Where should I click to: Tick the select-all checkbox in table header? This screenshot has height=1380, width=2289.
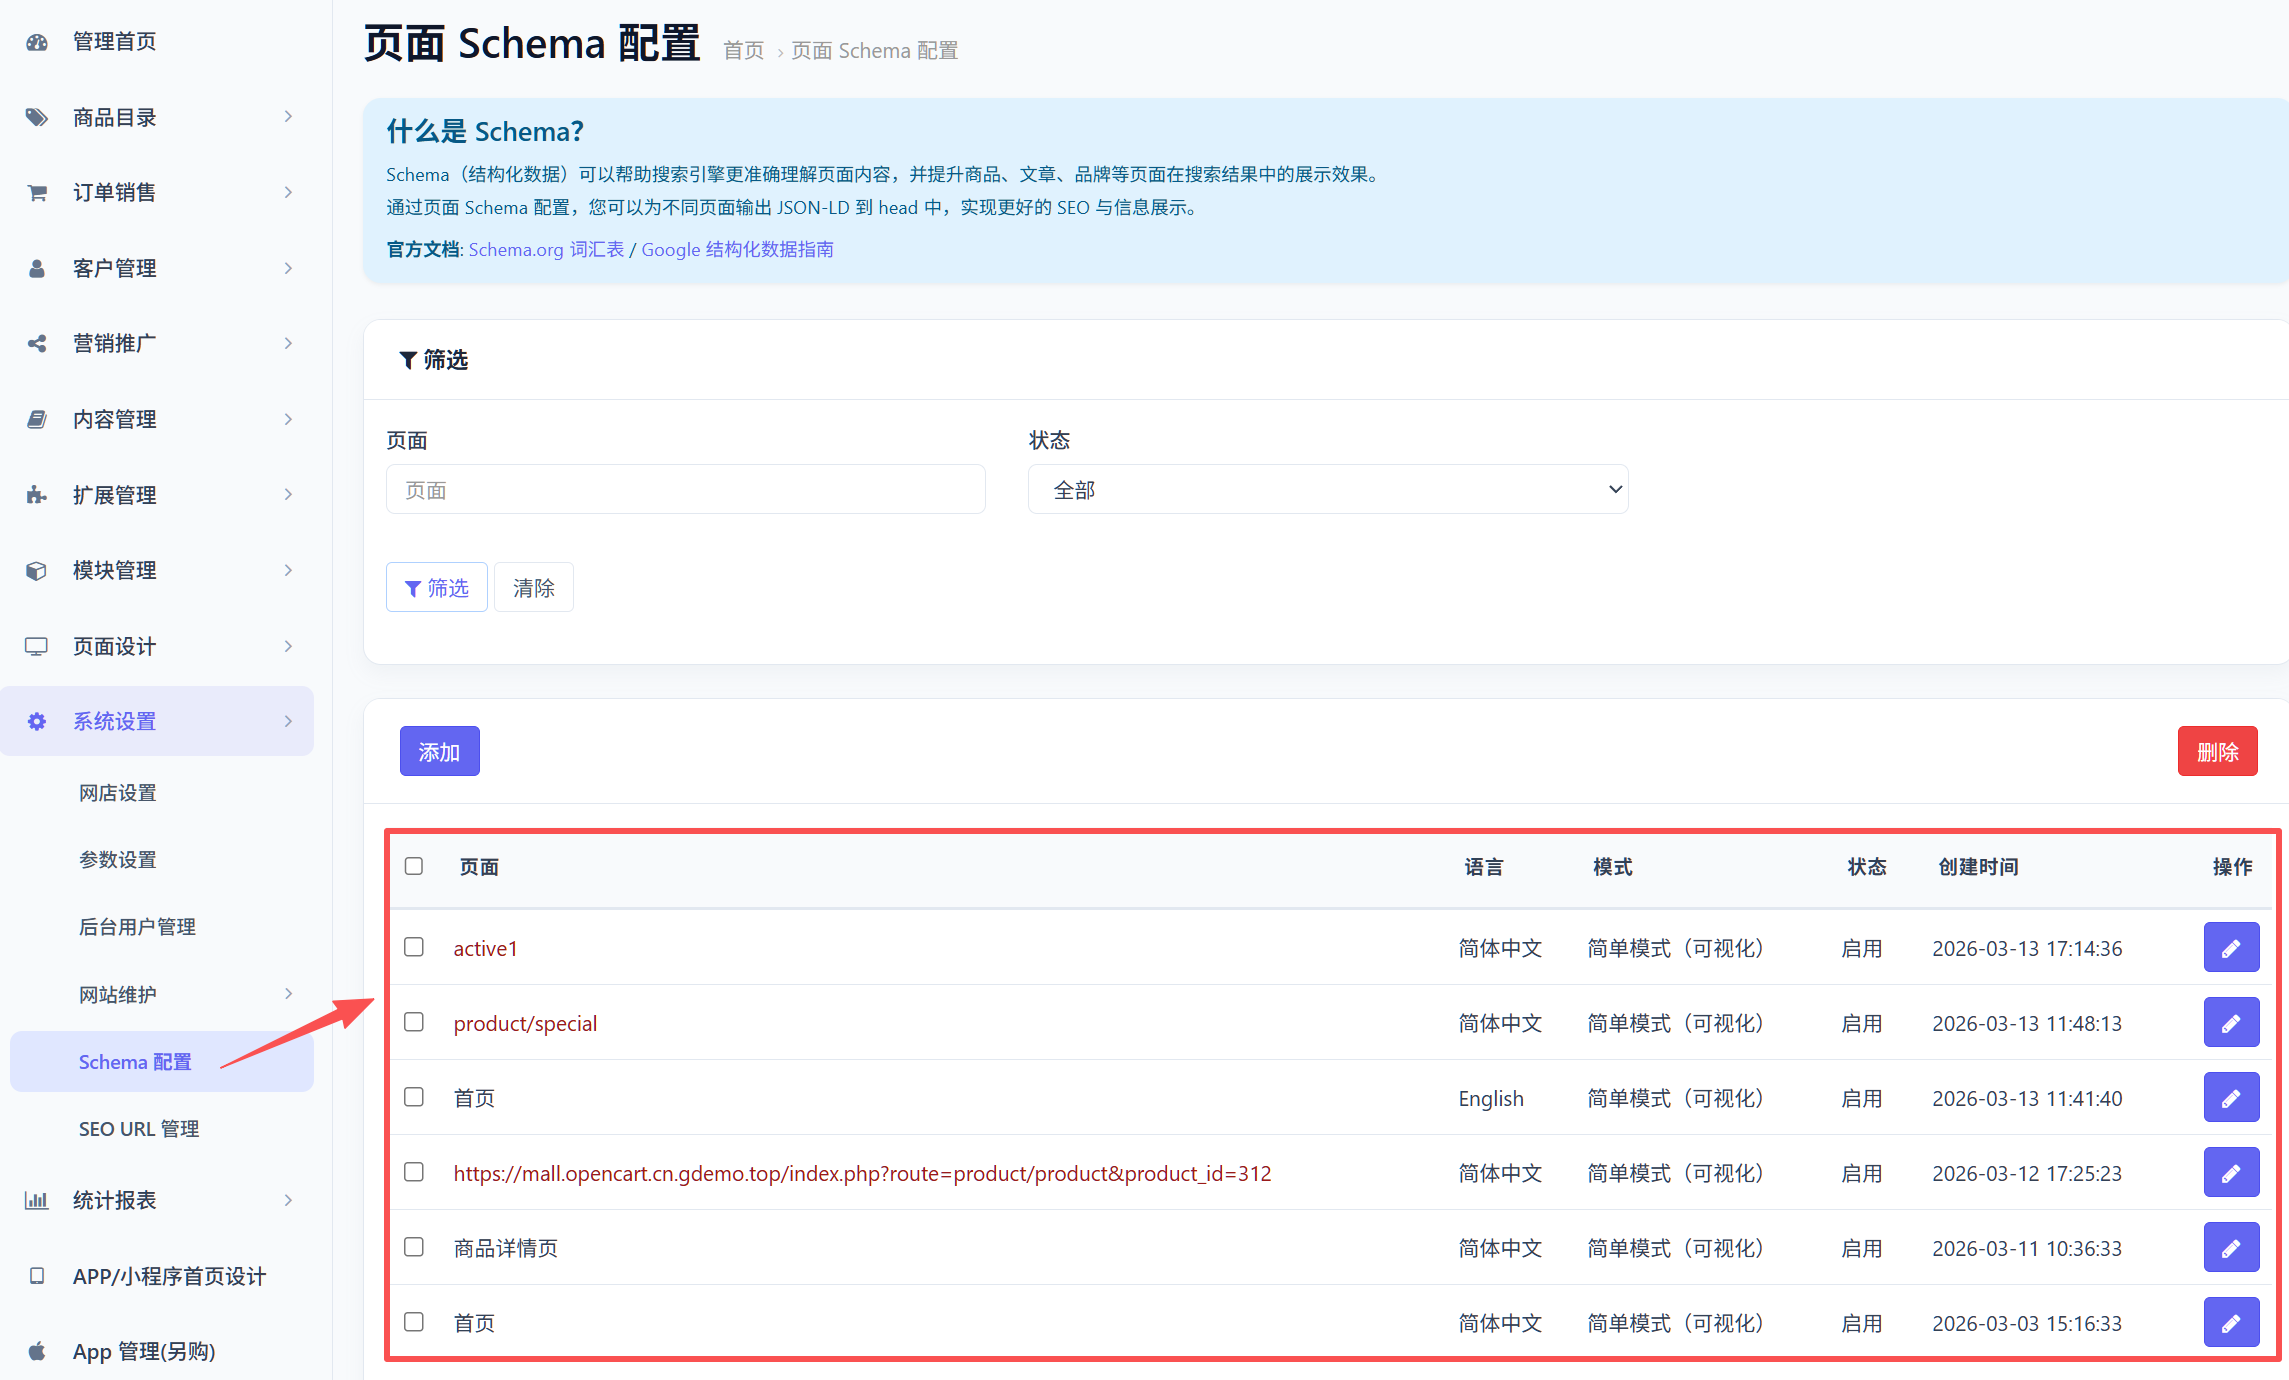tap(414, 866)
